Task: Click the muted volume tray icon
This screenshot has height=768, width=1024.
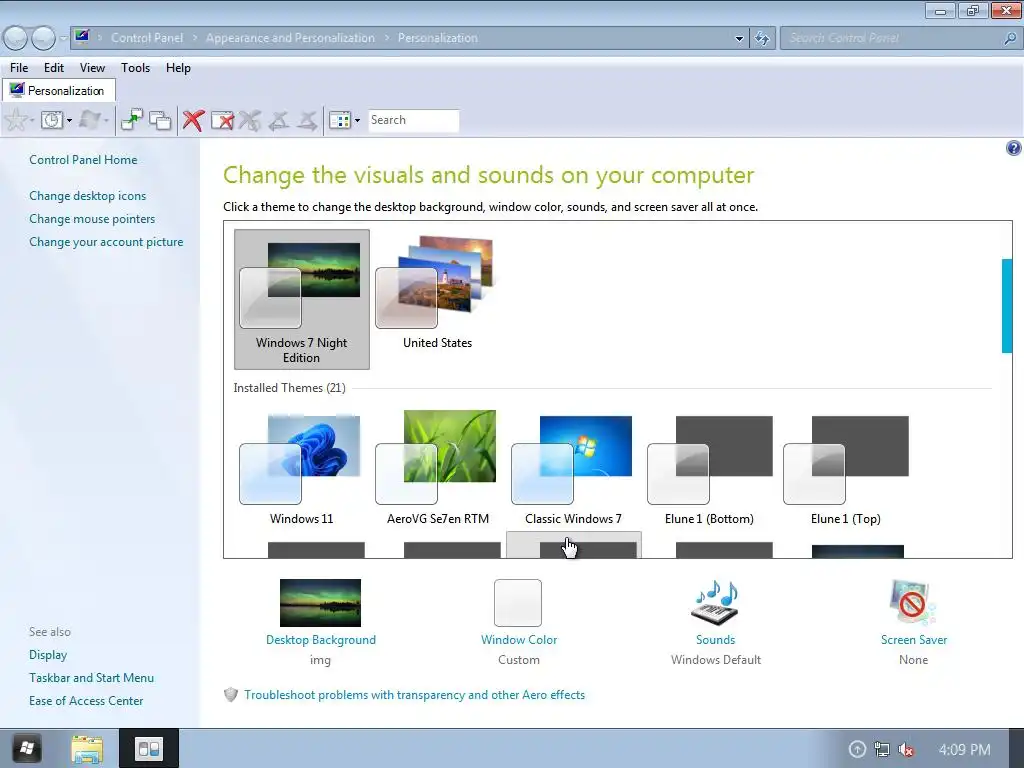Action: 906,750
